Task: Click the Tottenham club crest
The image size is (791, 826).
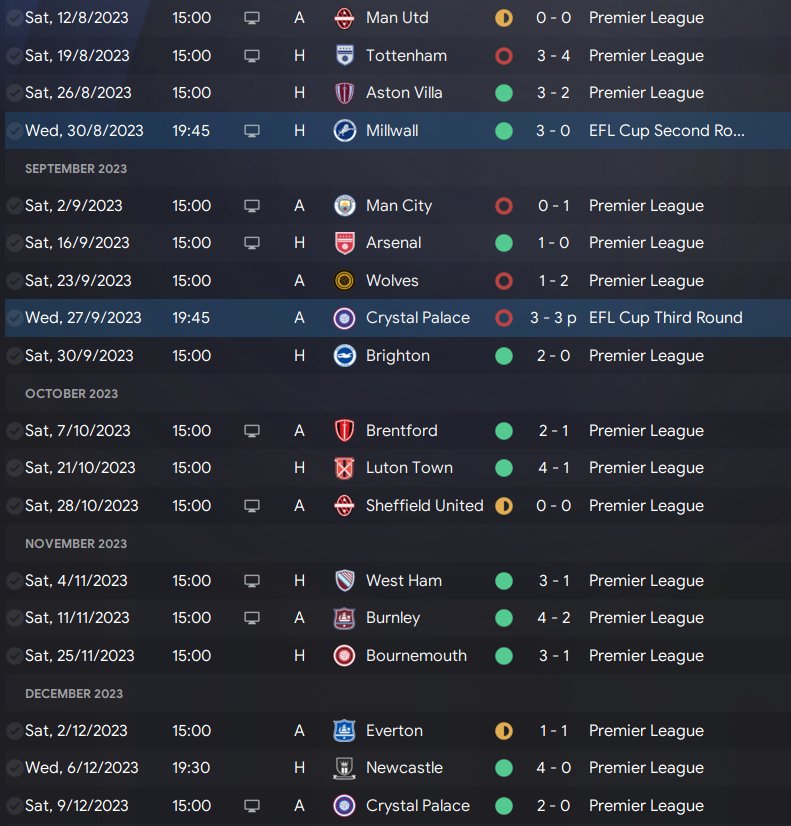Action: pos(345,56)
